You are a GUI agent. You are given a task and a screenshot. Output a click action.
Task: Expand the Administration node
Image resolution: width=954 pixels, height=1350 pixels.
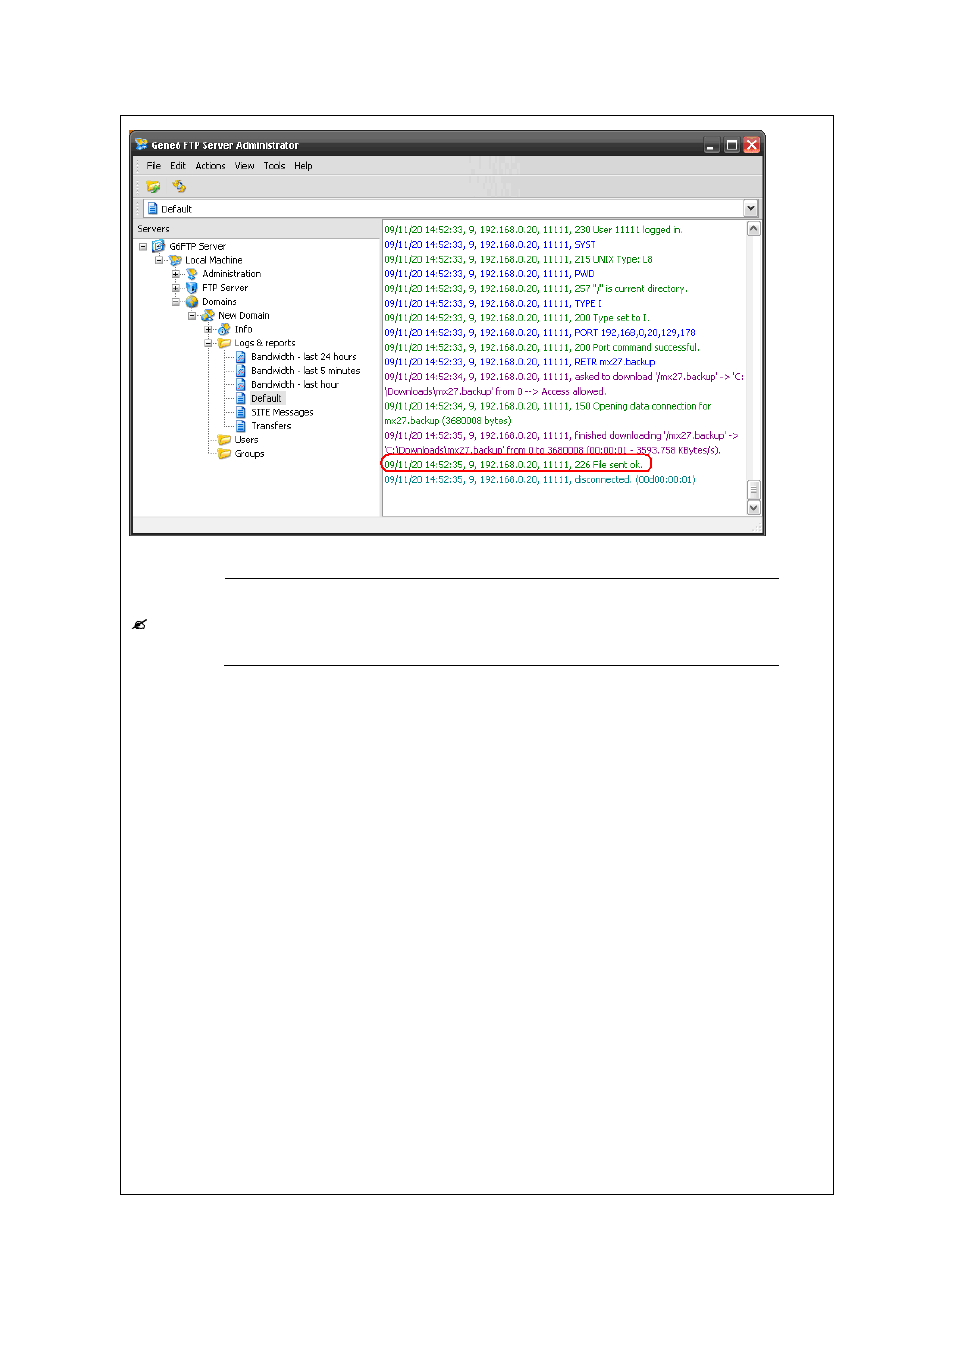pyautogui.click(x=176, y=274)
